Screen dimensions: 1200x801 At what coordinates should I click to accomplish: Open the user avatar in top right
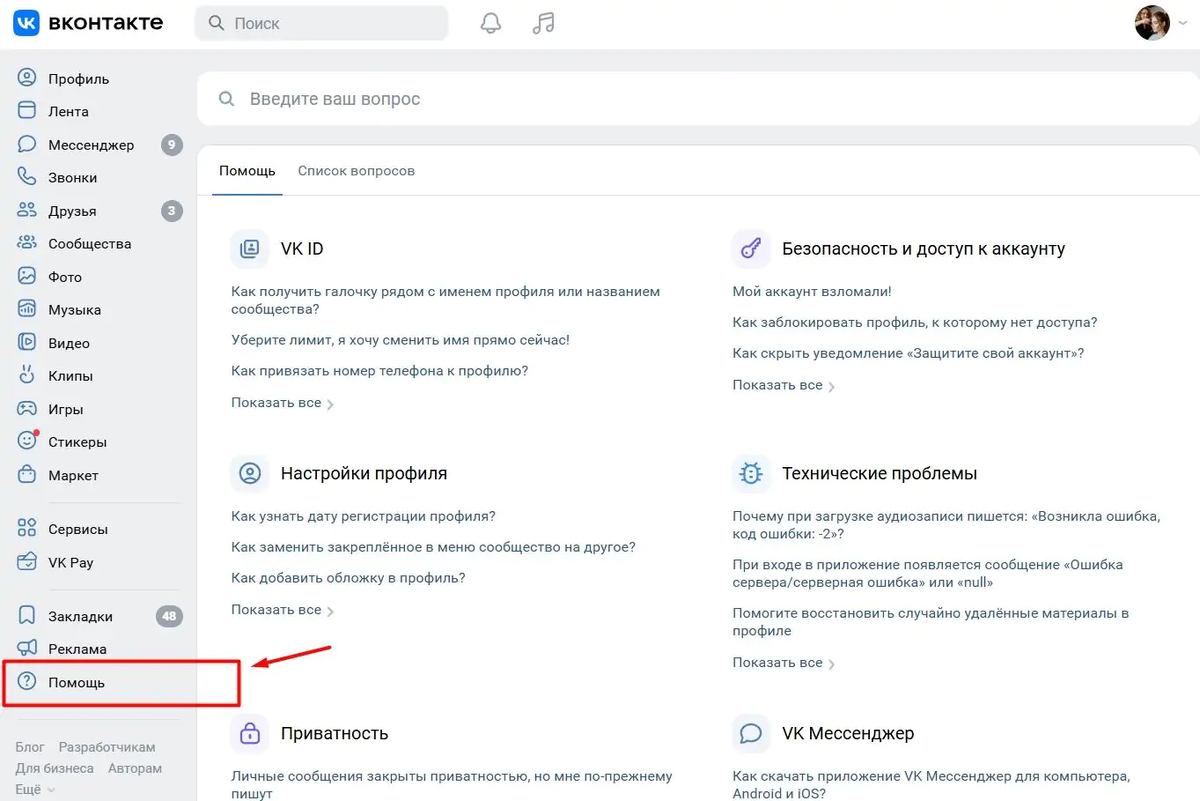point(1152,23)
